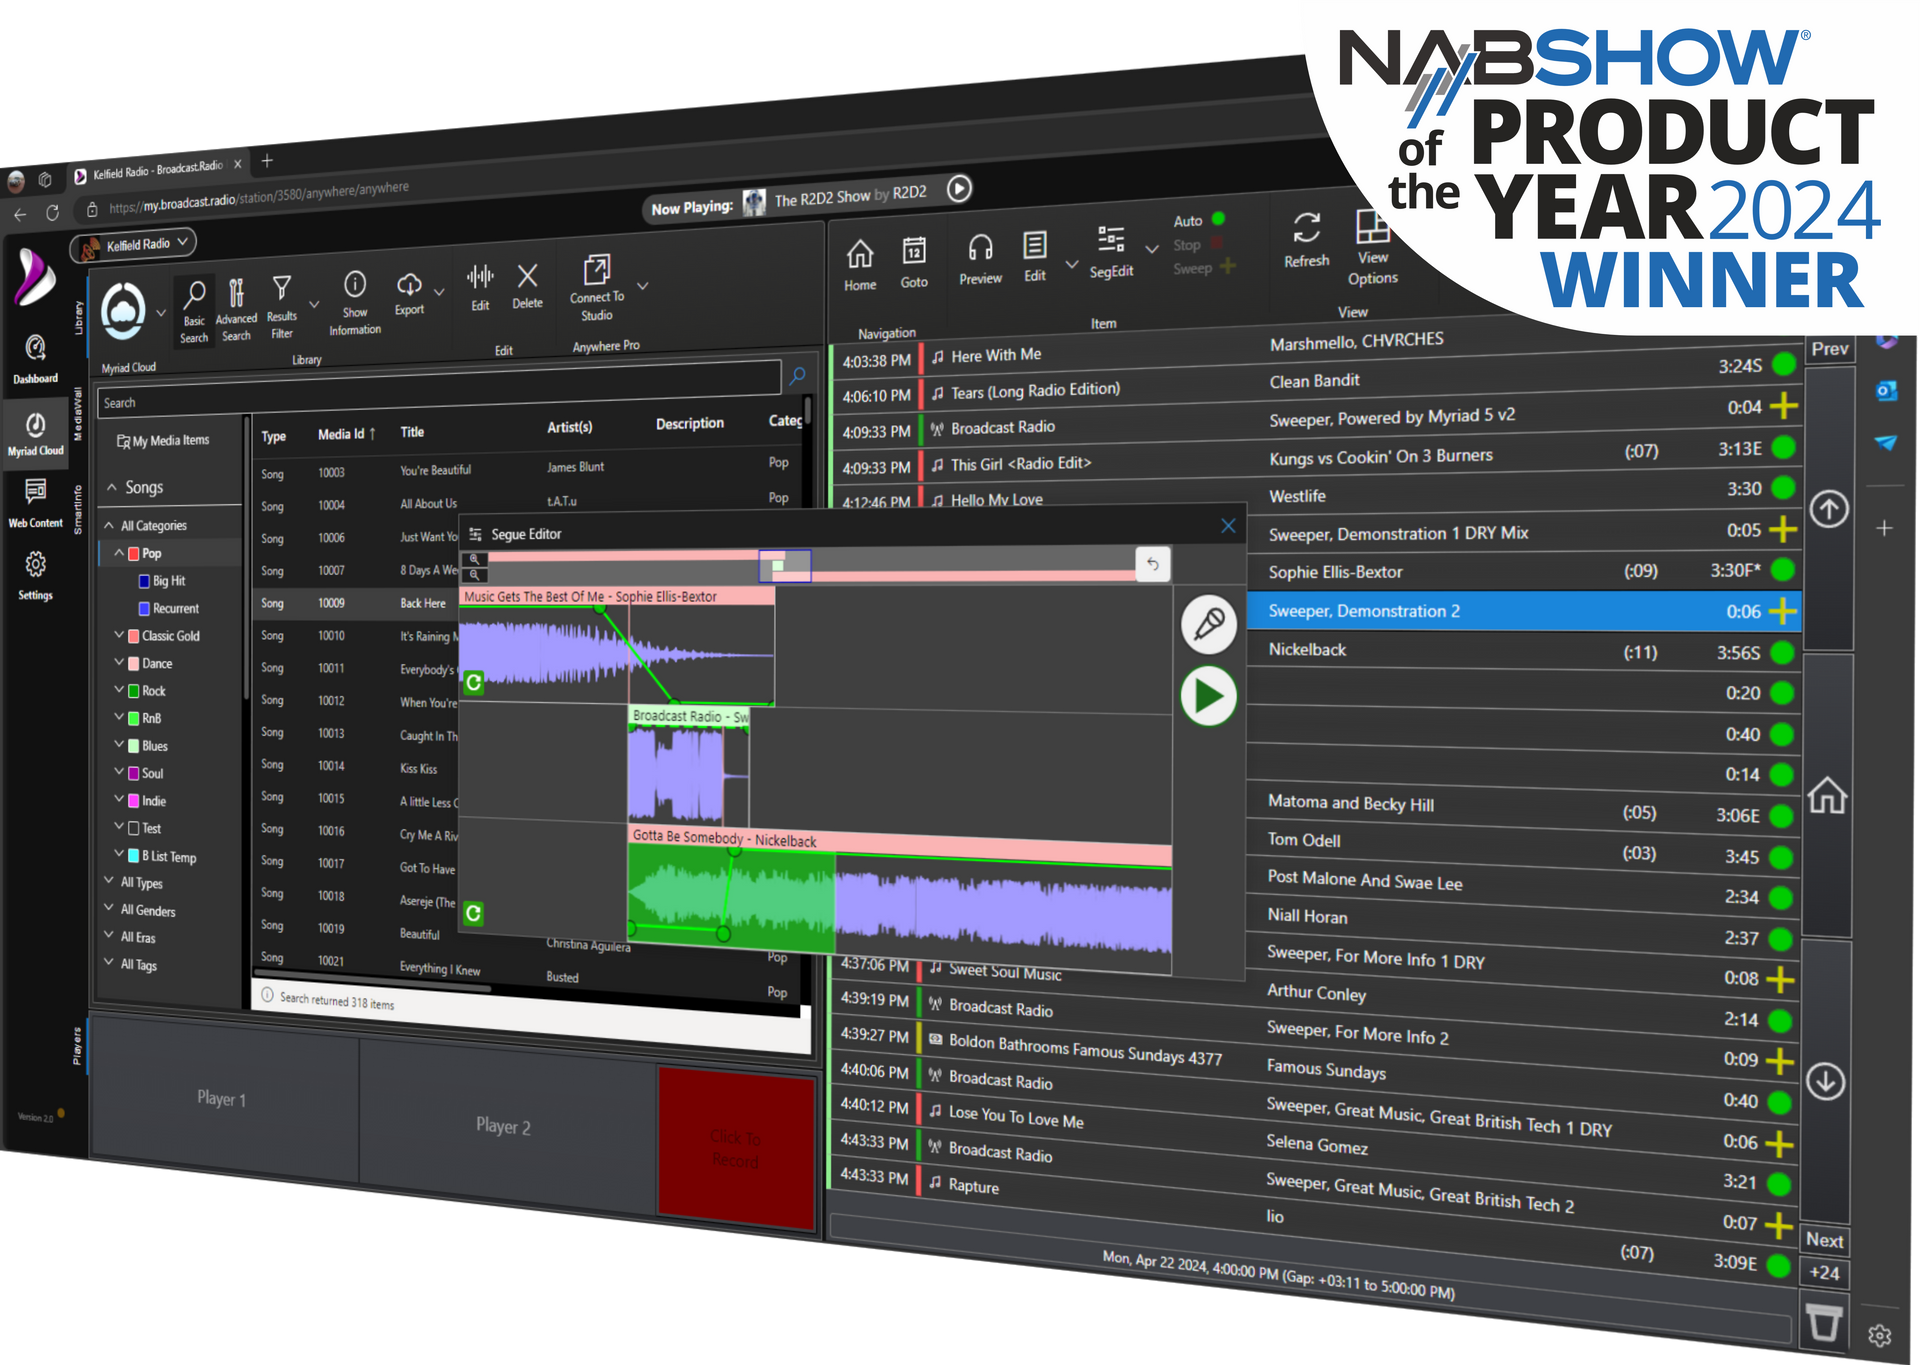
Task: Click the +24 button
Action: pos(1824,1272)
